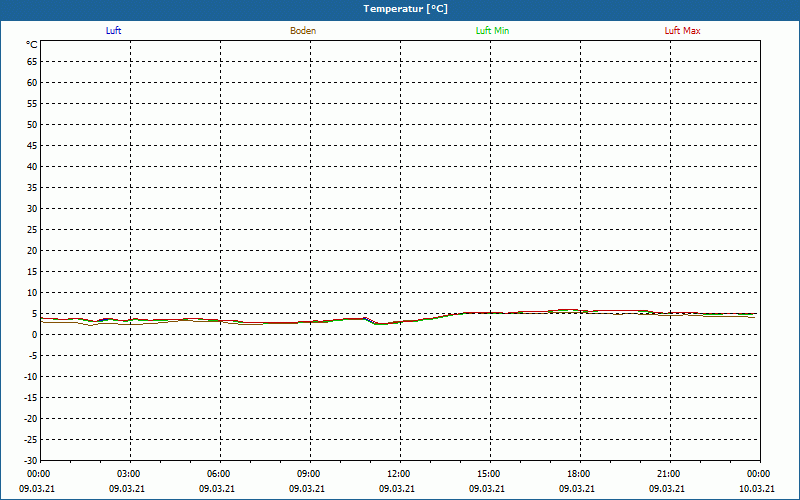Screen dimensions: 800x500
Task: Click the Luft Min legend label
Action: 492,31
